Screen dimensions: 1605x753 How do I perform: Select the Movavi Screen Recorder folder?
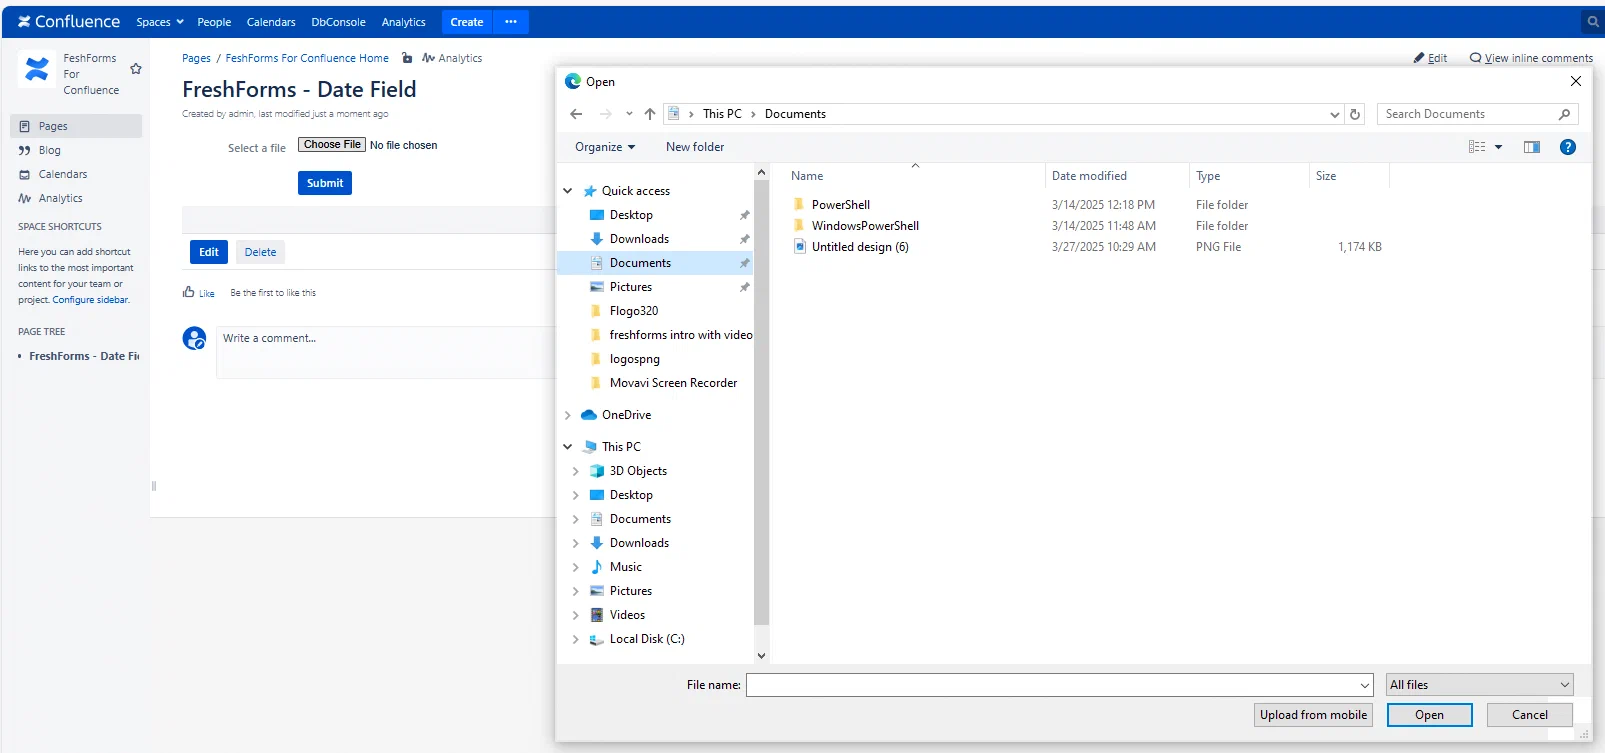coord(673,383)
